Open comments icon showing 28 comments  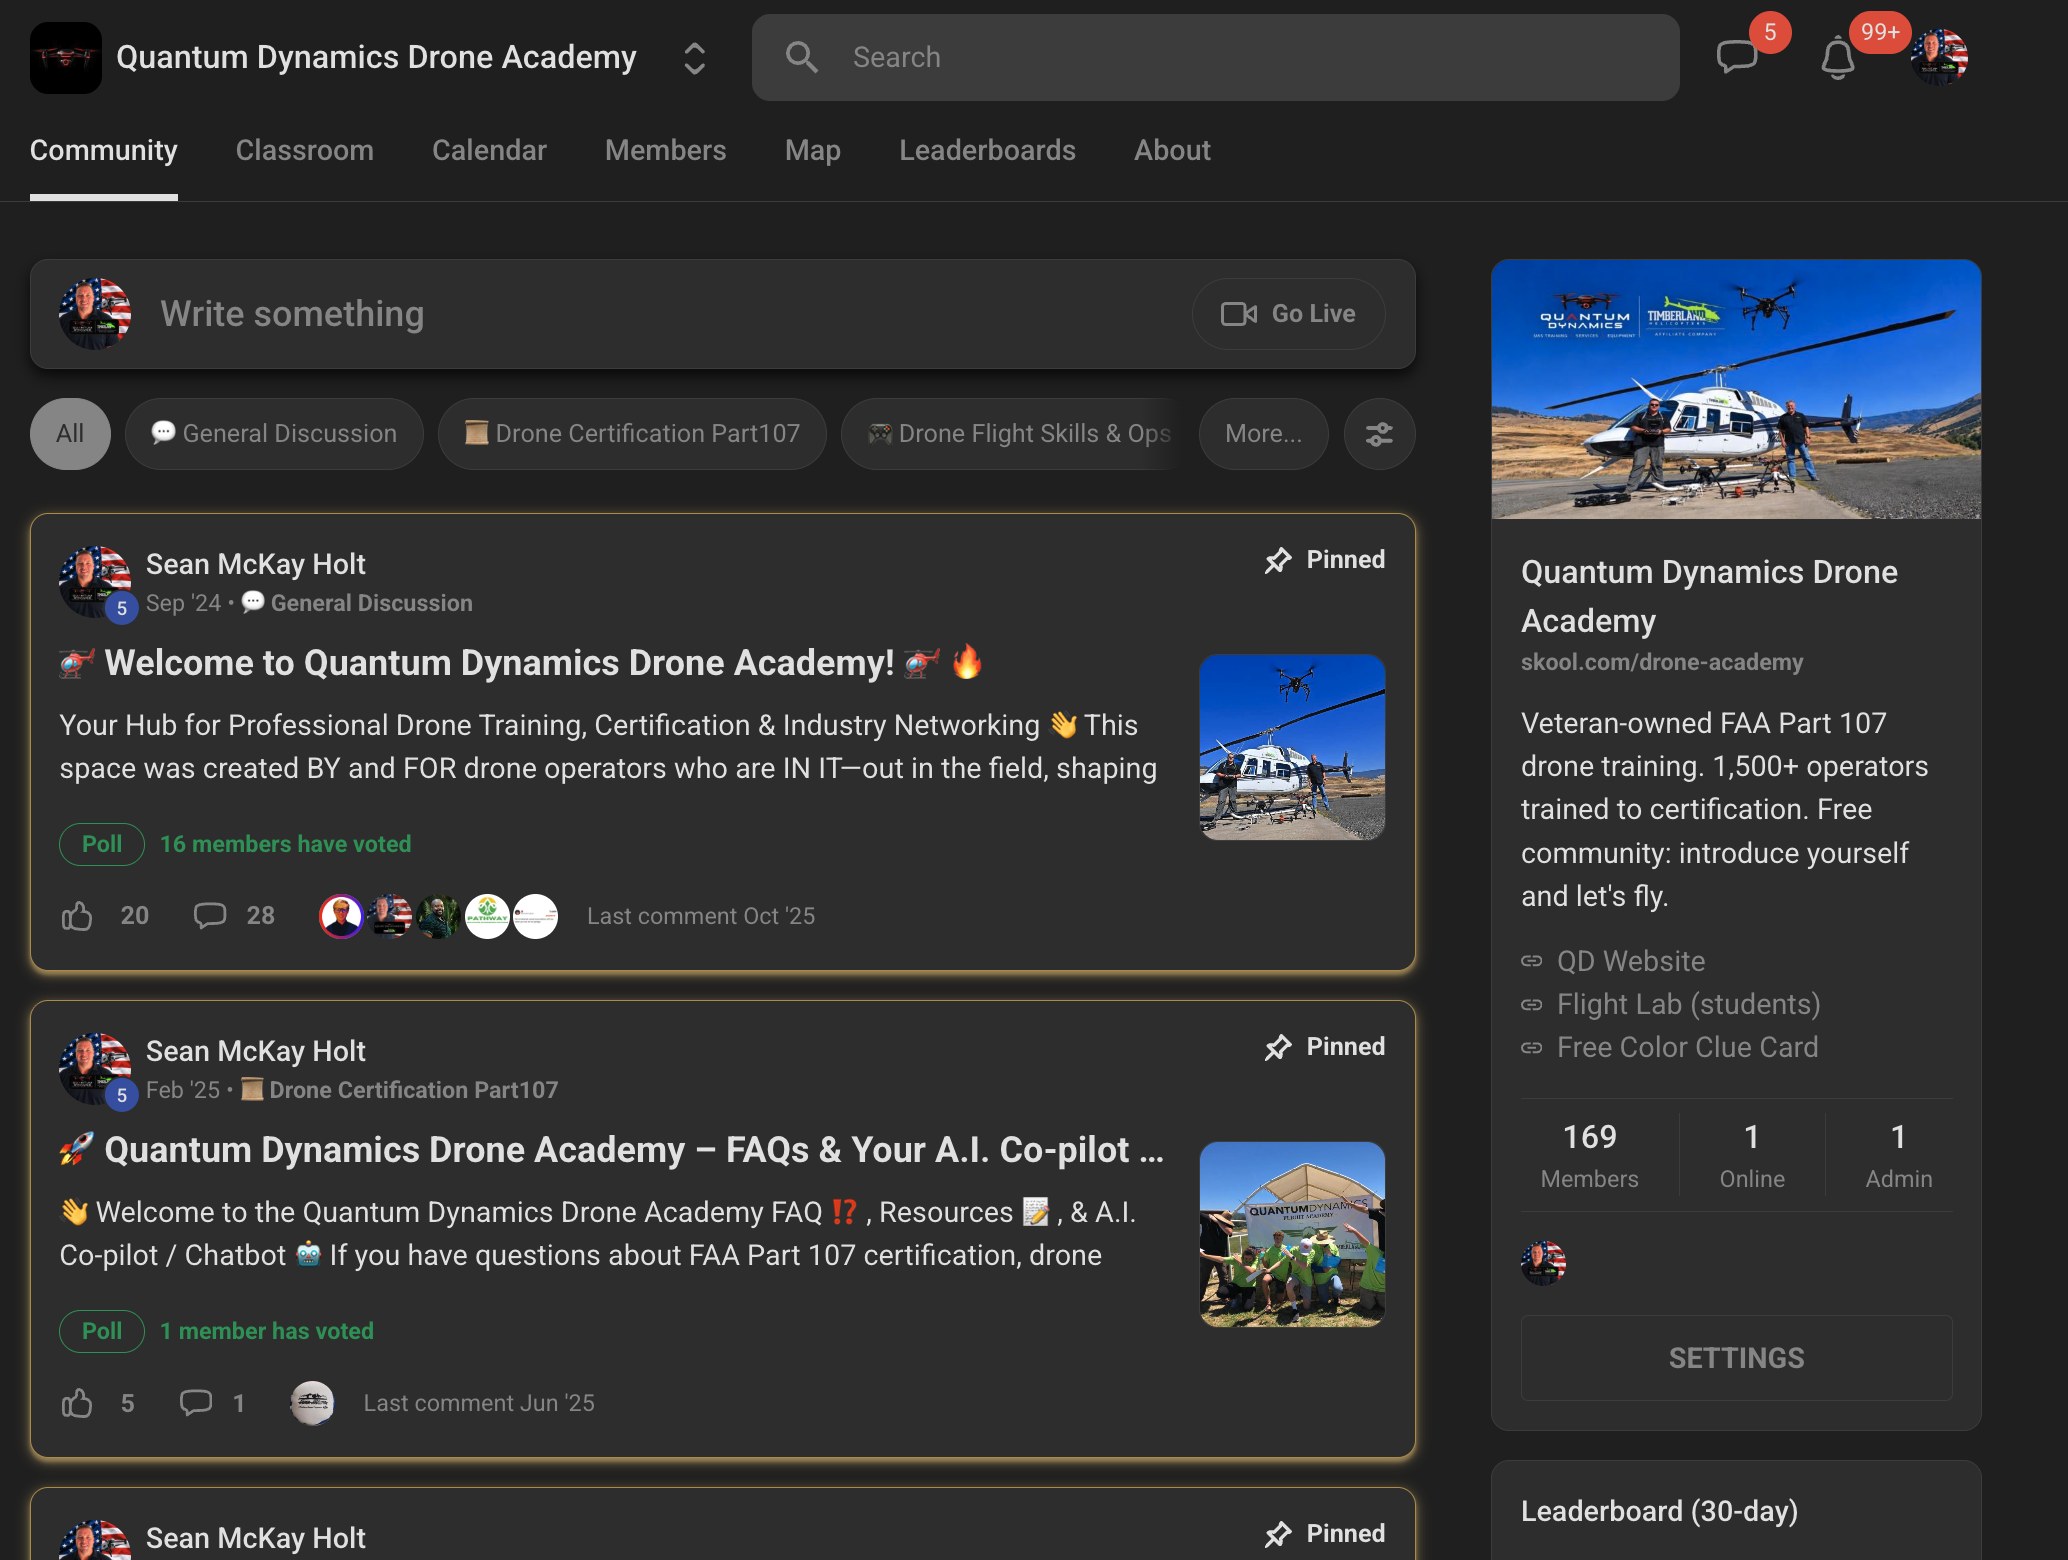click(x=210, y=916)
